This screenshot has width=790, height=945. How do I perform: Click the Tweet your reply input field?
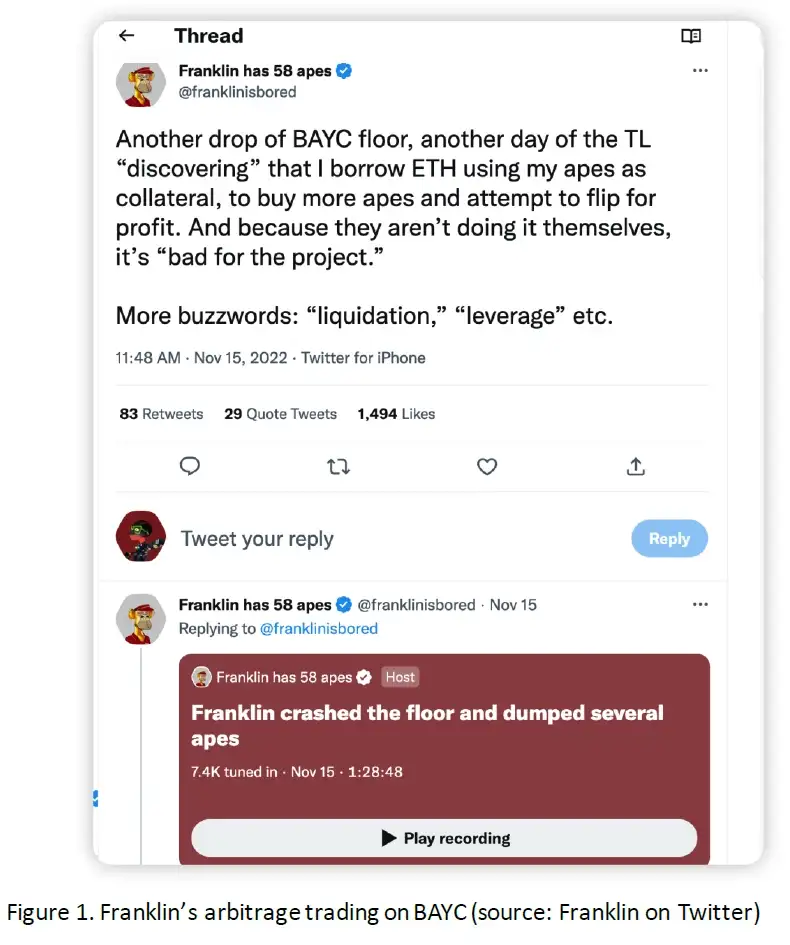tap(258, 538)
